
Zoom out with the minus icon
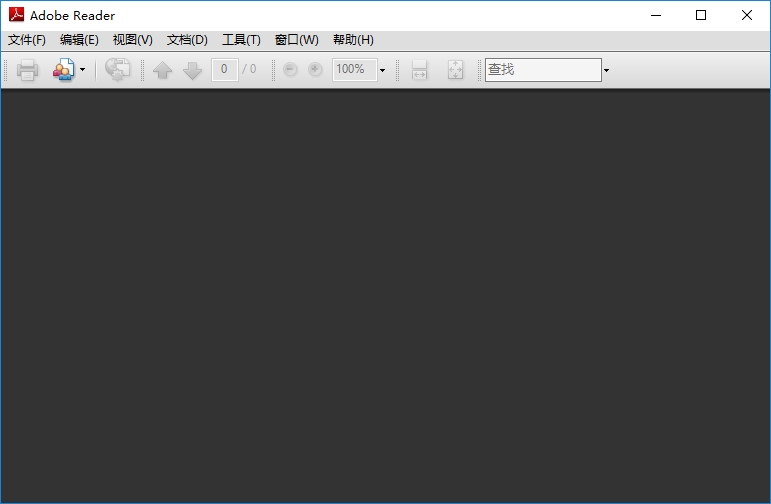tap(290, 69)
